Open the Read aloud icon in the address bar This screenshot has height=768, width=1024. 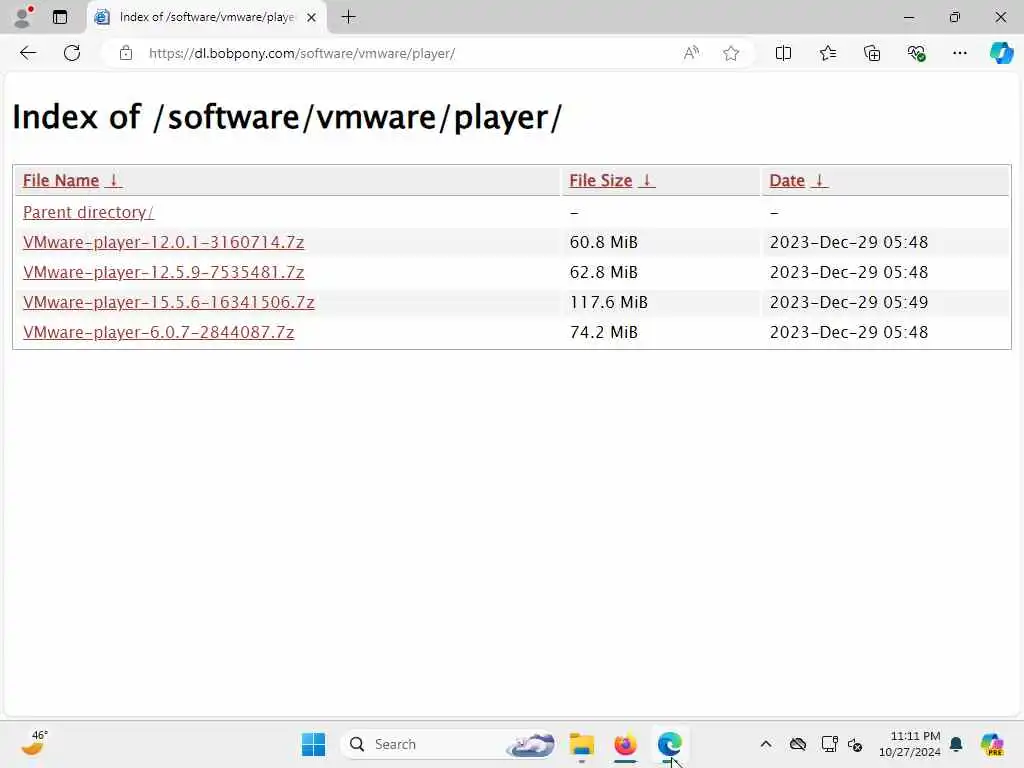(691, 53)
